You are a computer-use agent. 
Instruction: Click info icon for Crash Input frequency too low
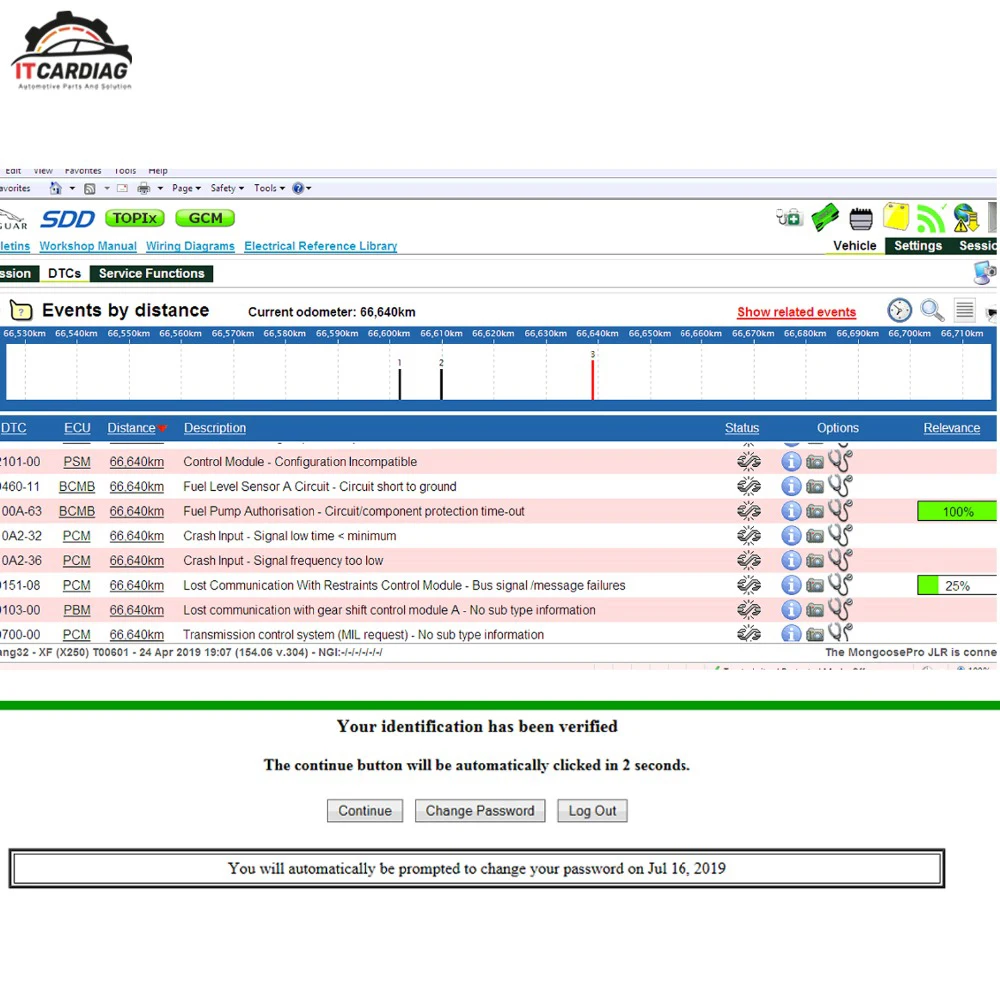point(791,560)
